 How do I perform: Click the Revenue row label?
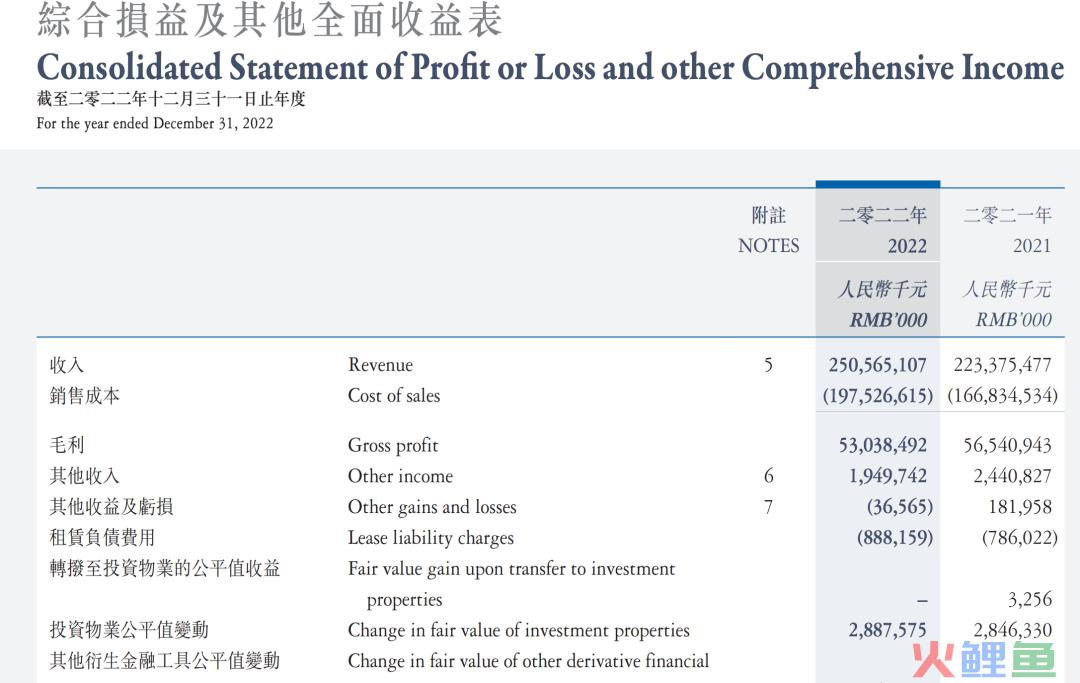(380, 365)
